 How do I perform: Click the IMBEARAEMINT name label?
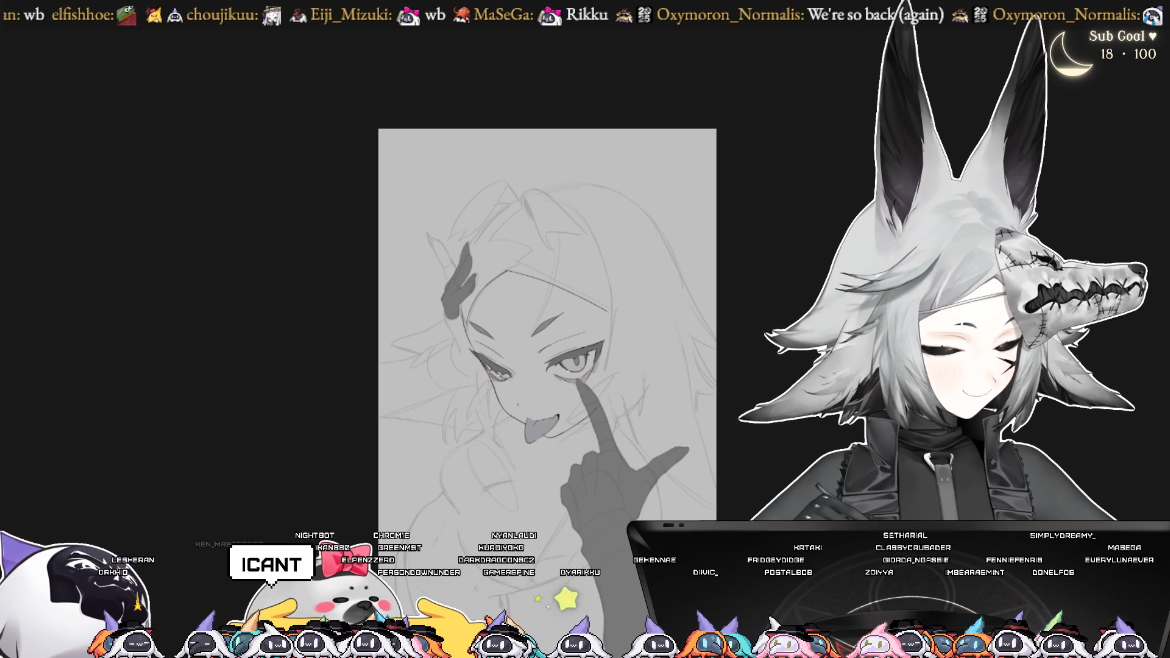(x=975, y=573)
